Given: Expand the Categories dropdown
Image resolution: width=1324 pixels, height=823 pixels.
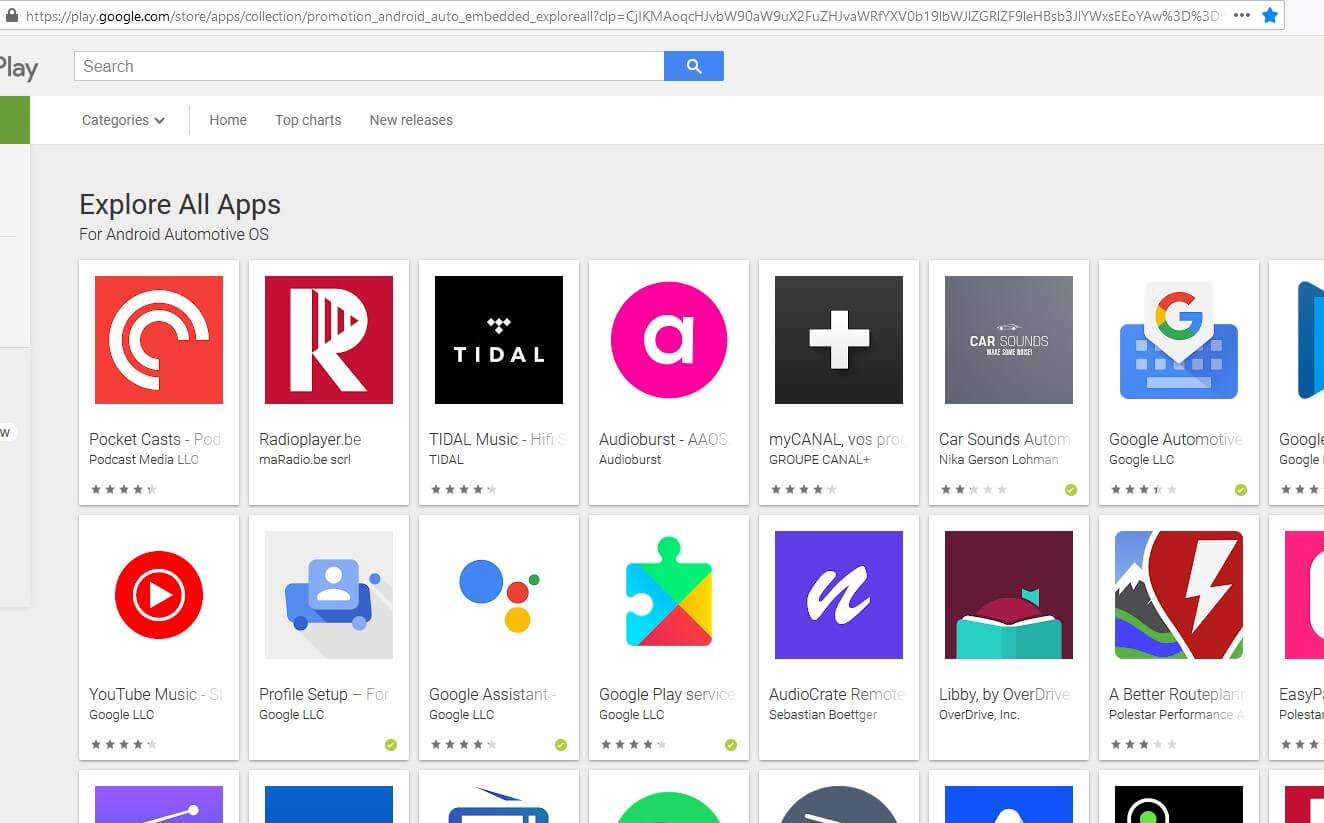Looking at the screenshot, I should (x=123, y=120).
